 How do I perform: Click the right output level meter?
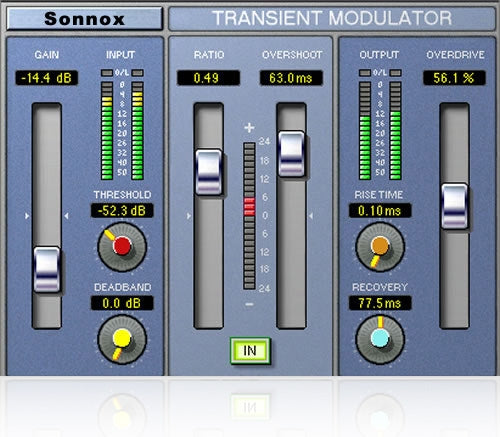coord(395,130)
